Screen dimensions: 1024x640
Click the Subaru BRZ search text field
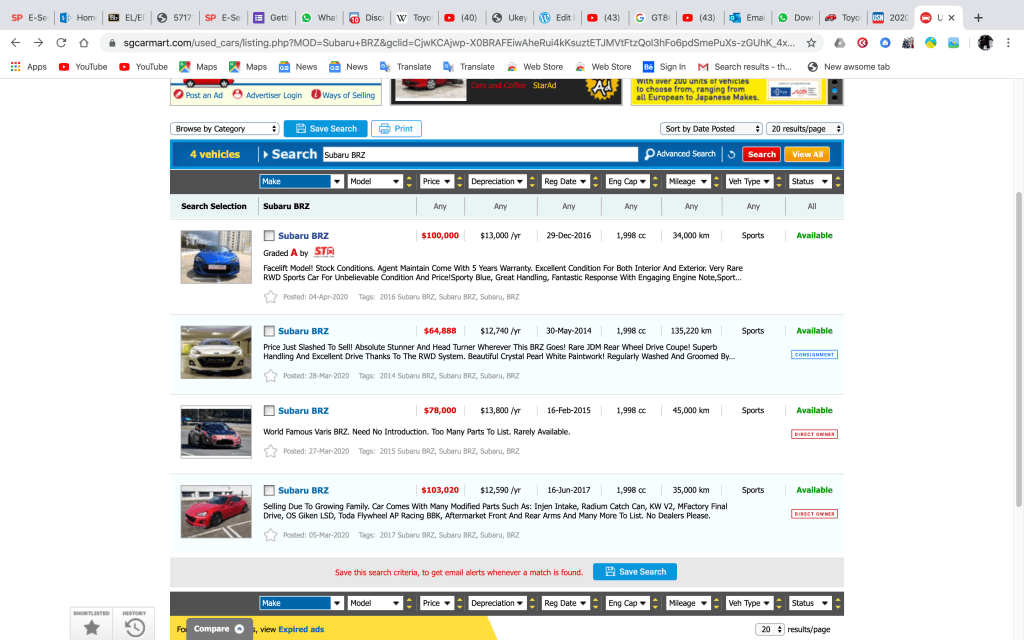click(479, 154)
